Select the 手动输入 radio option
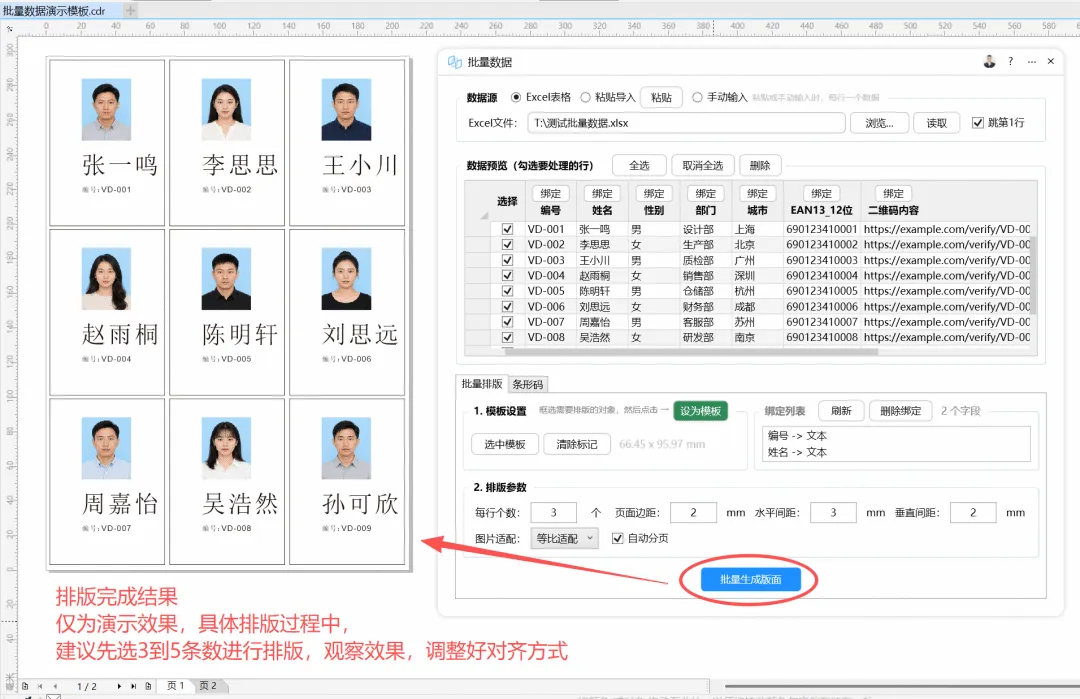Viewport: 1080px width, 699px height. tap(697, 97)
